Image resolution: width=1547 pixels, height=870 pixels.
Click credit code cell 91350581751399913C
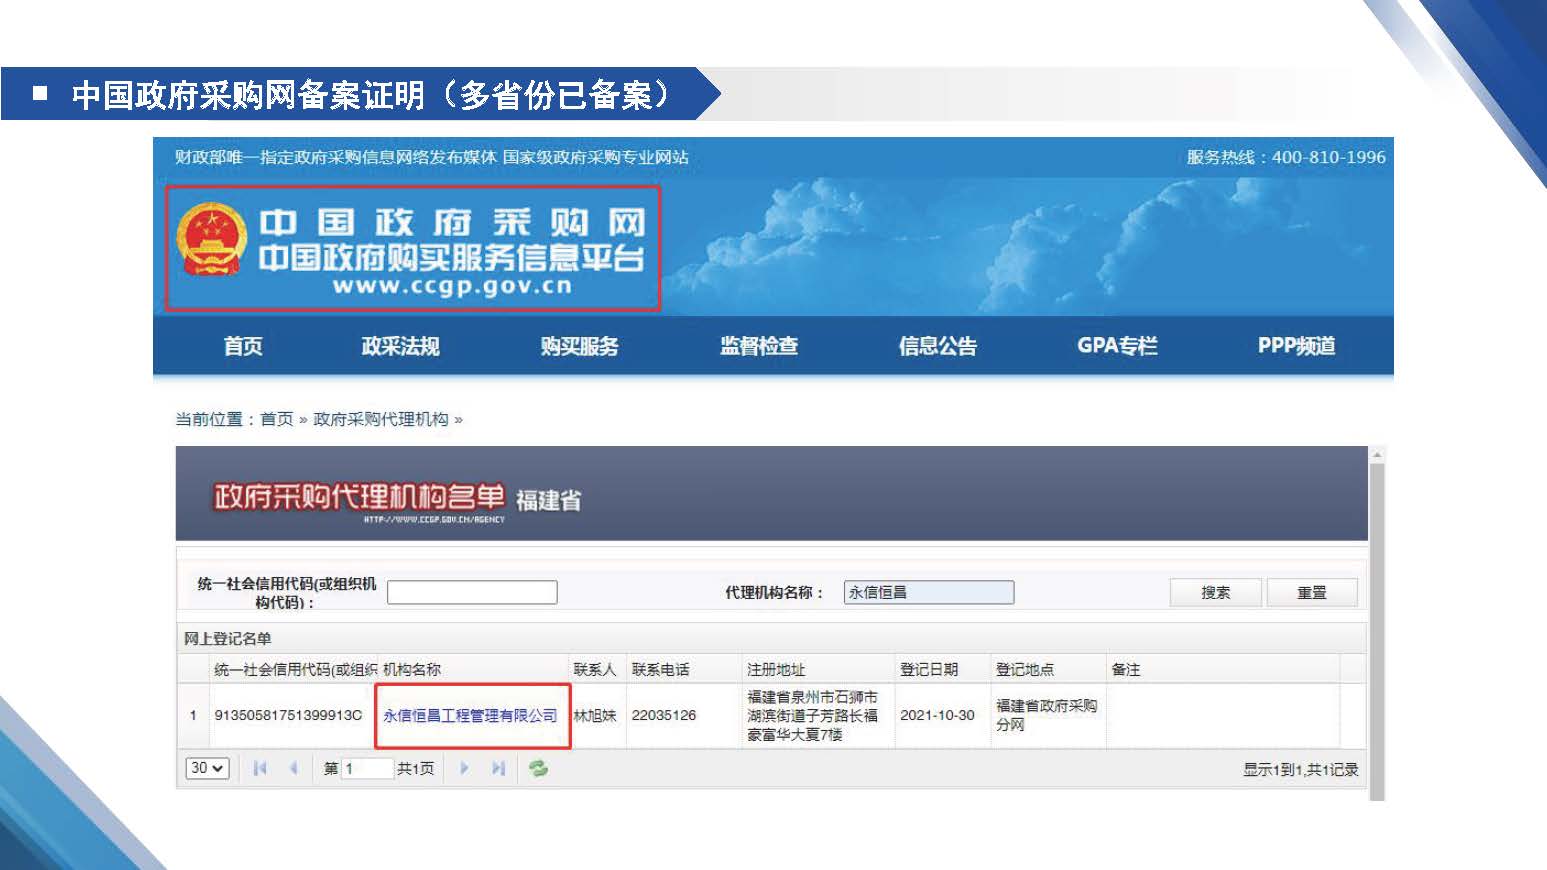coord(288,715)
